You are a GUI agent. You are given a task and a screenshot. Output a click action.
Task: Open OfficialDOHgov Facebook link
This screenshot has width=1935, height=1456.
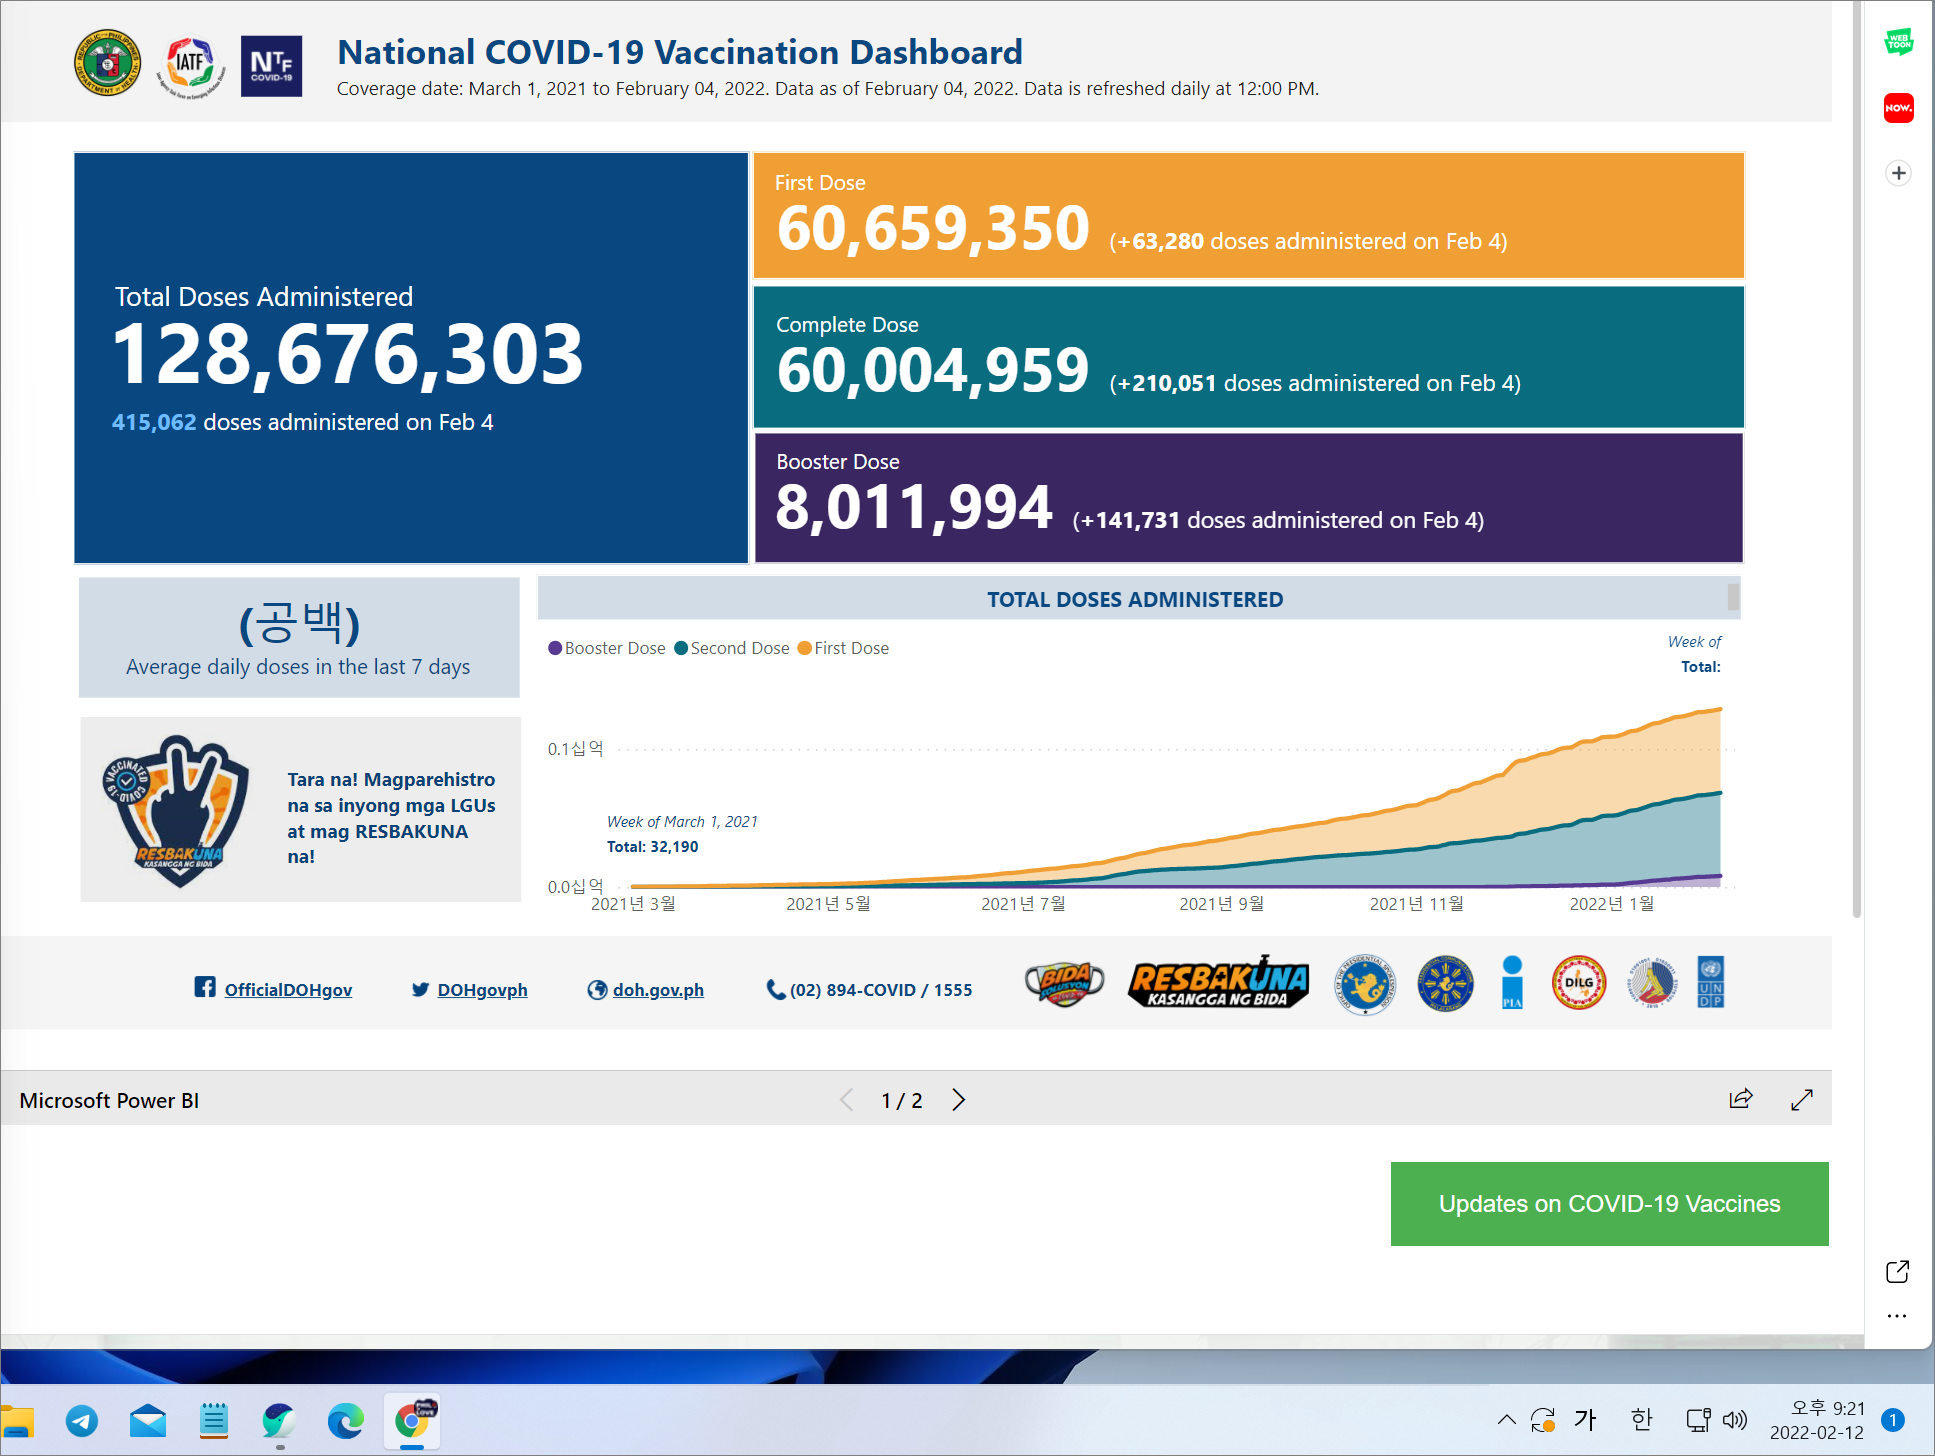pos(287,989)
